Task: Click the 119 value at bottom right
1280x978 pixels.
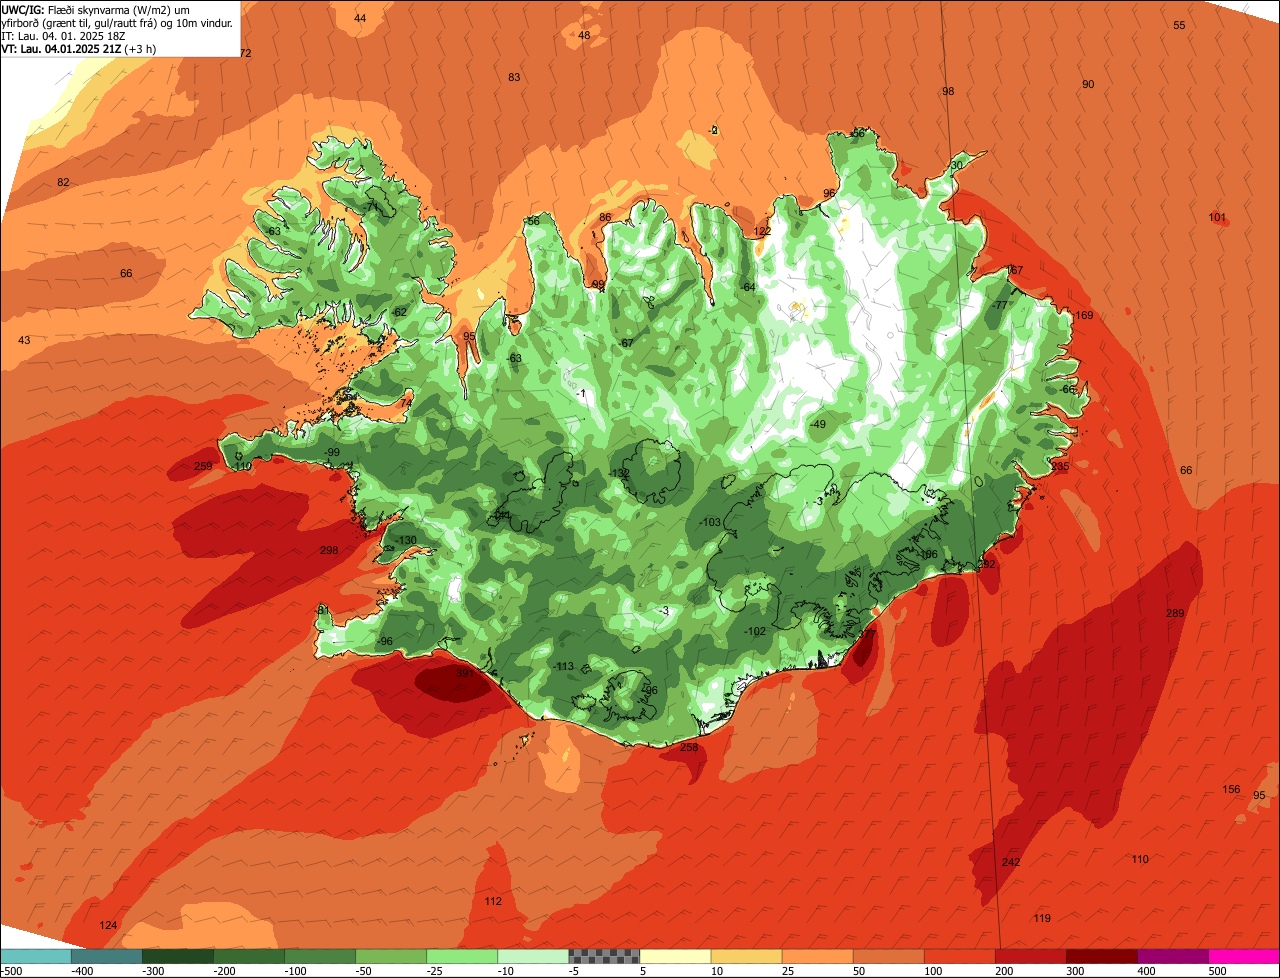Action: (x=1042, y=918)
